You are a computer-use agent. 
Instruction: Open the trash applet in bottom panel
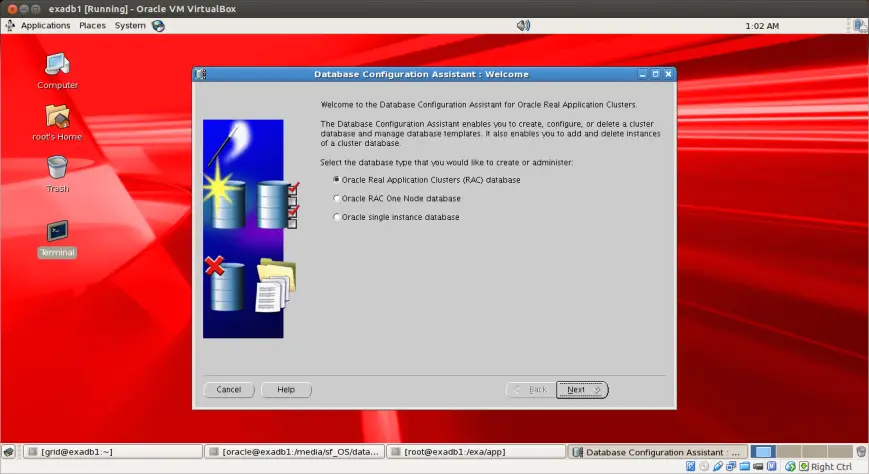pyautogui.click(x=861, y=452)
